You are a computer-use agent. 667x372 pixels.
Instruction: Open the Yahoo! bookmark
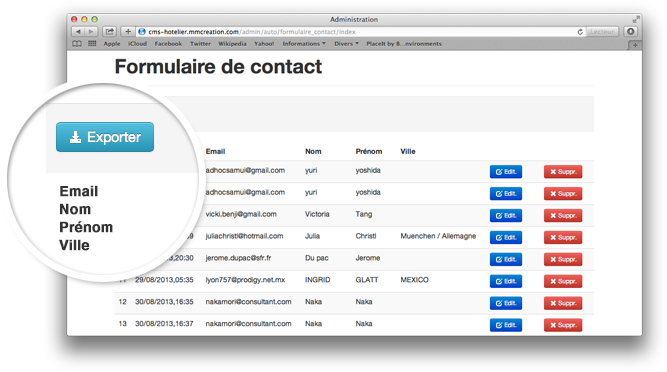pyautogui.click(x=264, y=44)
